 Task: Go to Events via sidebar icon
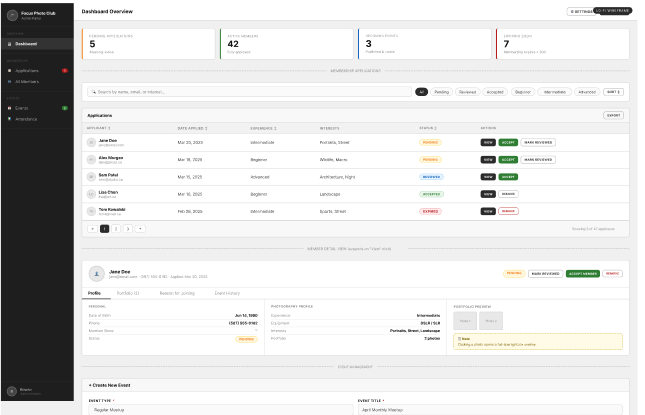[10, 107]
